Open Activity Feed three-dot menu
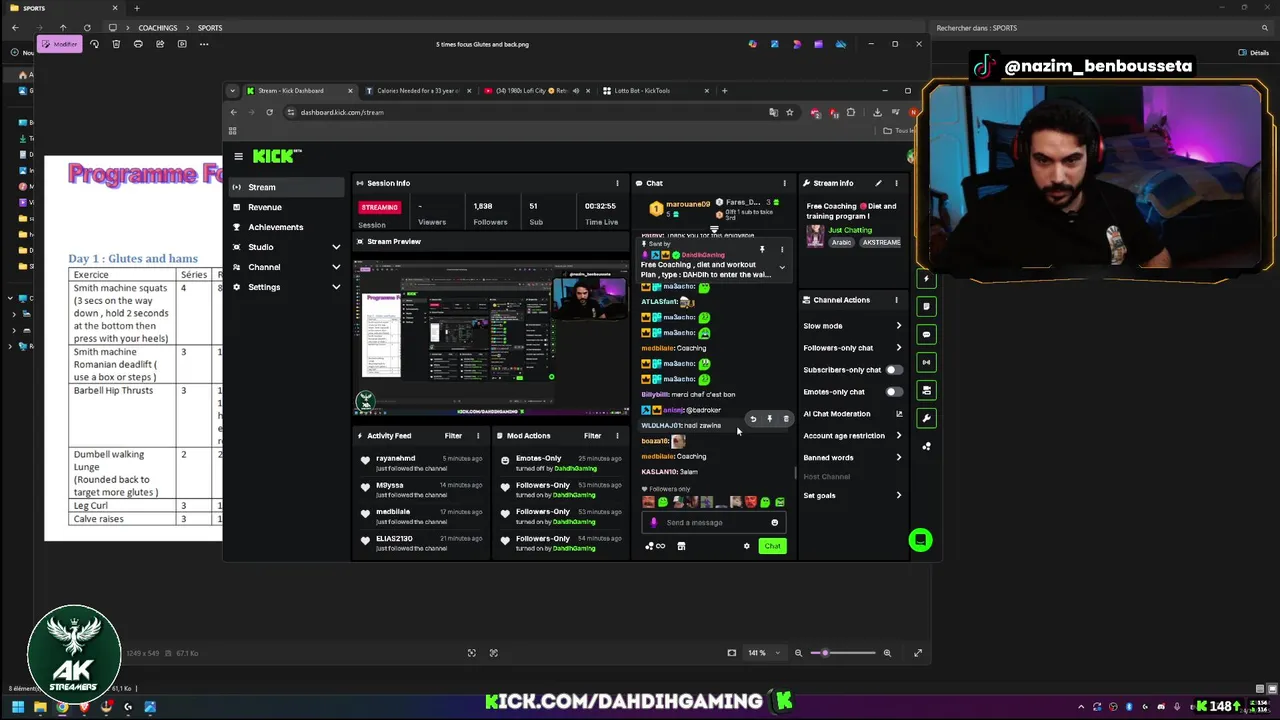Viewport: 1280px width, 720px height. tap(478, 436)
